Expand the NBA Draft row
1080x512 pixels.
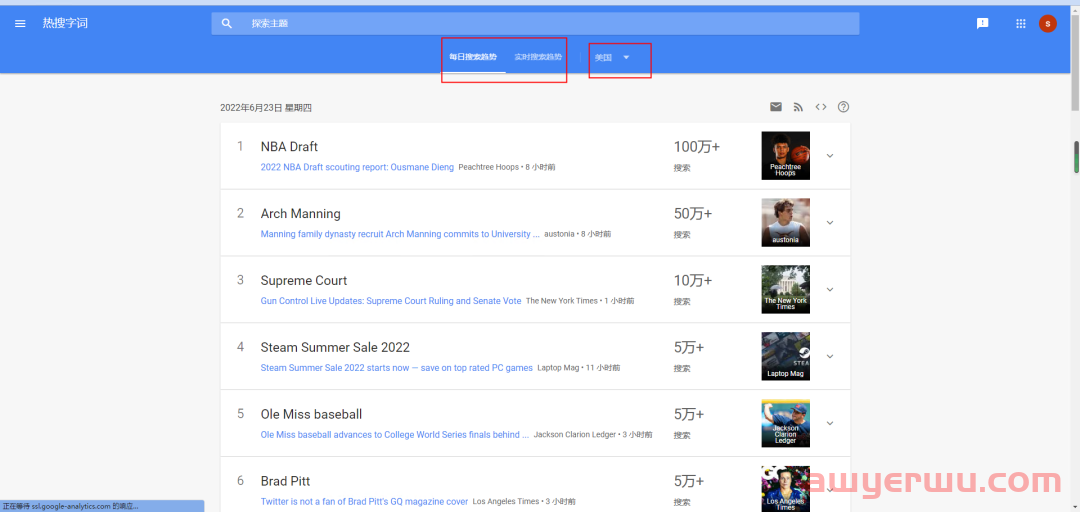pyautogui.click(x=830, y=156)
